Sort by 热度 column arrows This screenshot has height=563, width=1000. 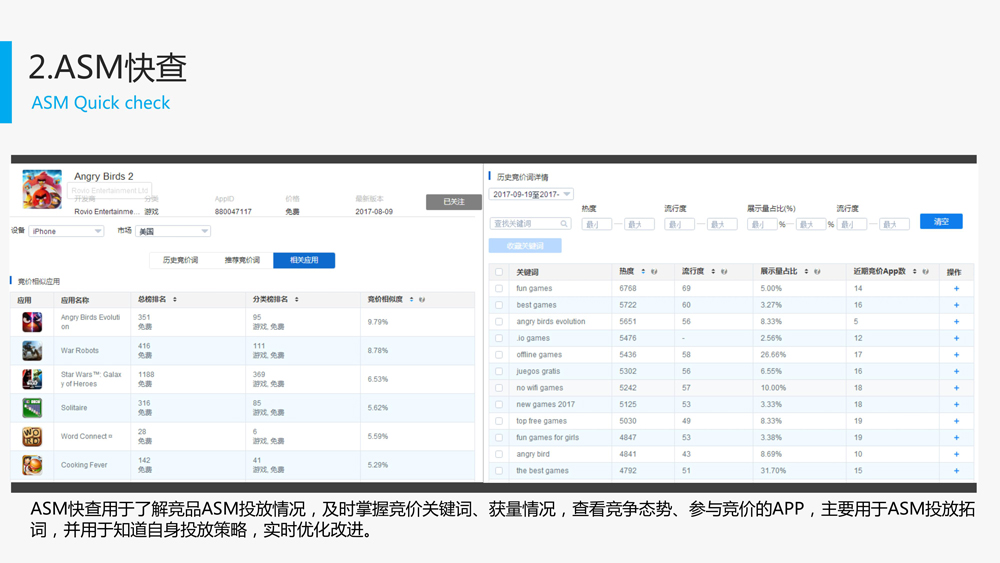(643, 271)
